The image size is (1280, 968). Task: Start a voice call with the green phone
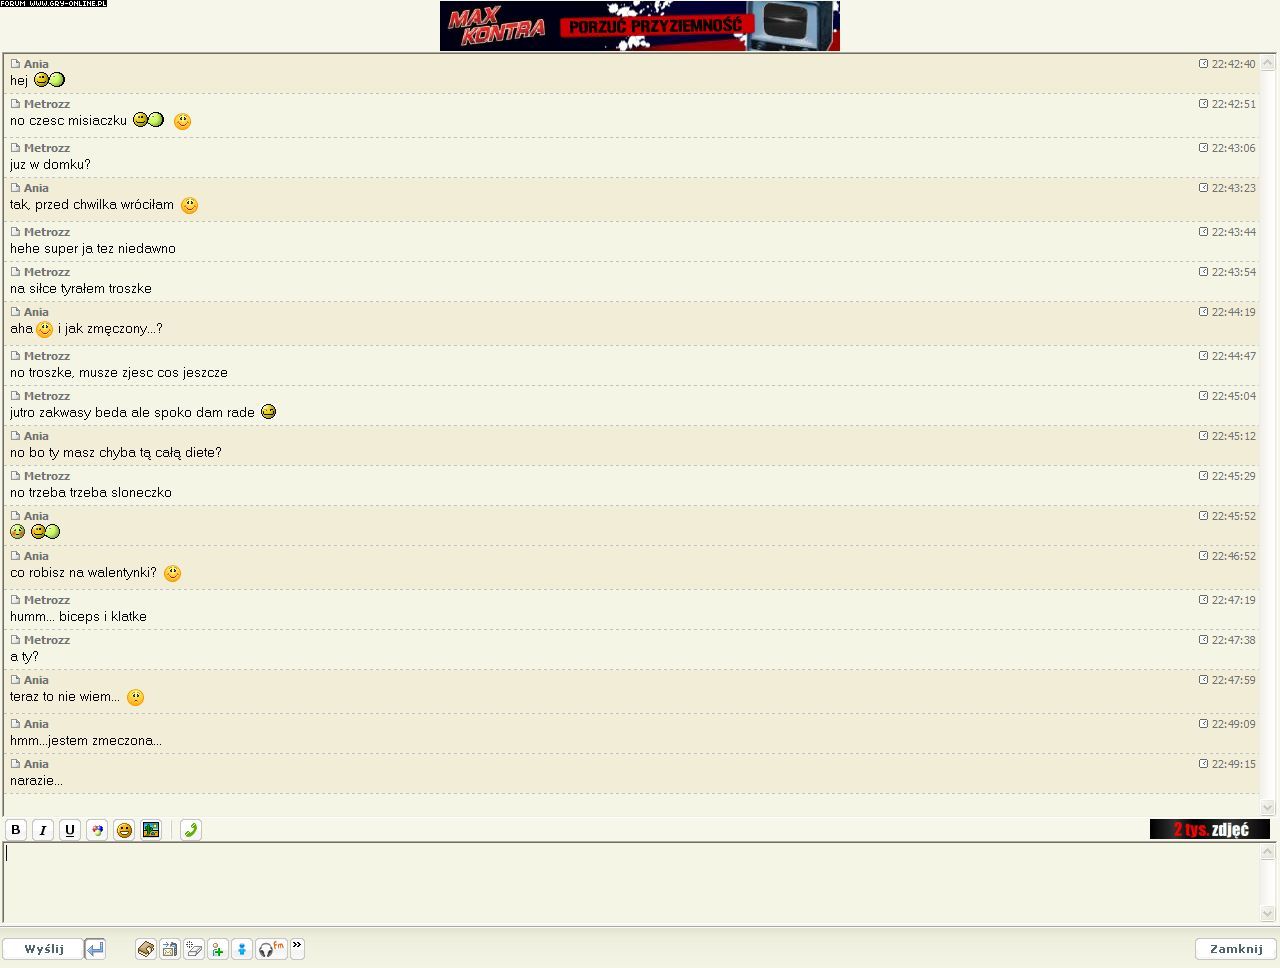[191, 830]
